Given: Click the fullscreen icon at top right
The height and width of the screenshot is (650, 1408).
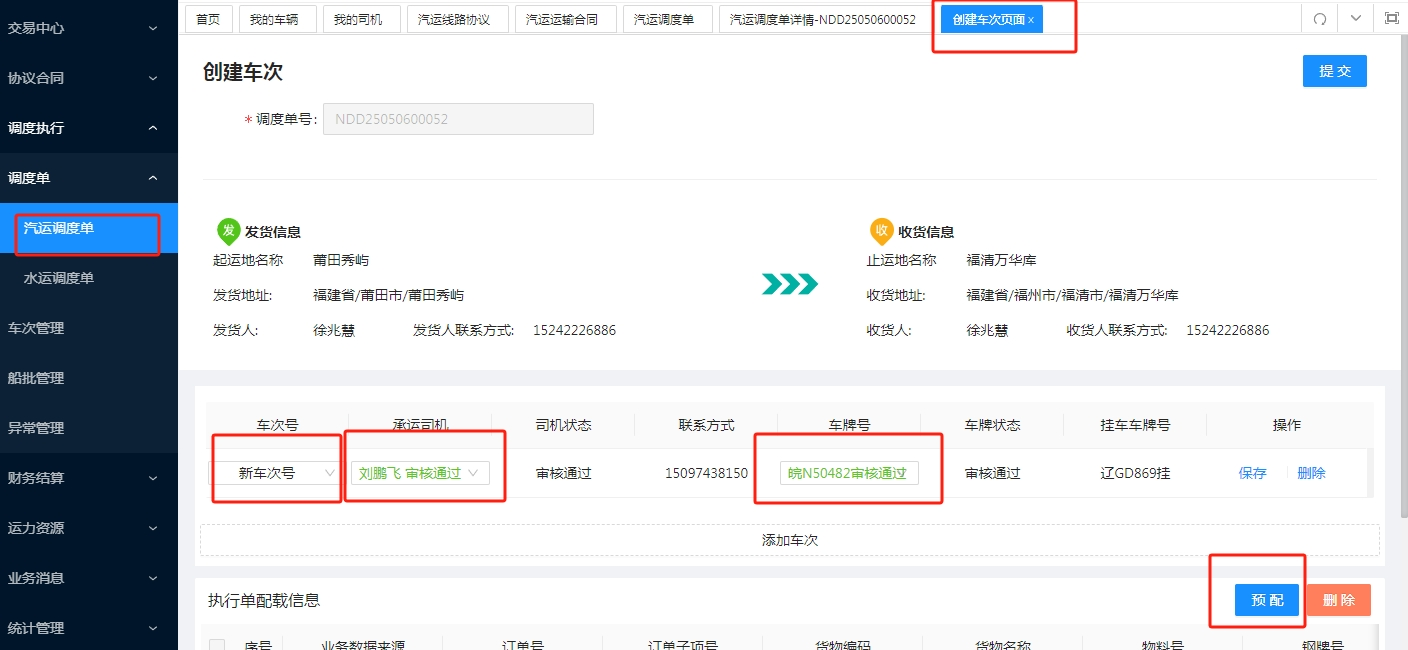Looking at the screenshot, I should tap(1391, 18).
